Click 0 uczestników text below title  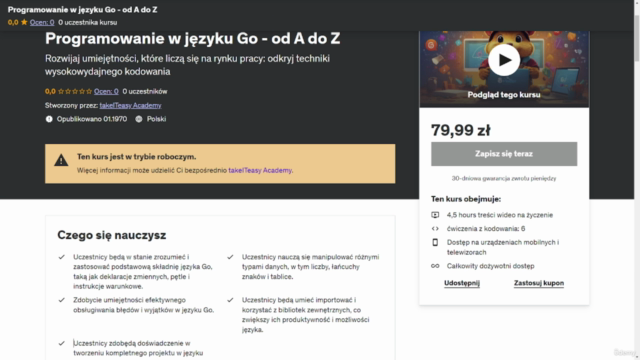tap(145, 91)
